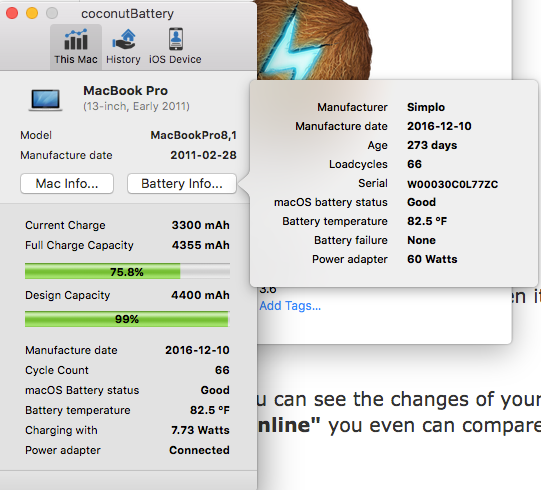Click the Mac Info... button
Image resolution: width=541 pixels, height=490 pixels.
[67, 184]
